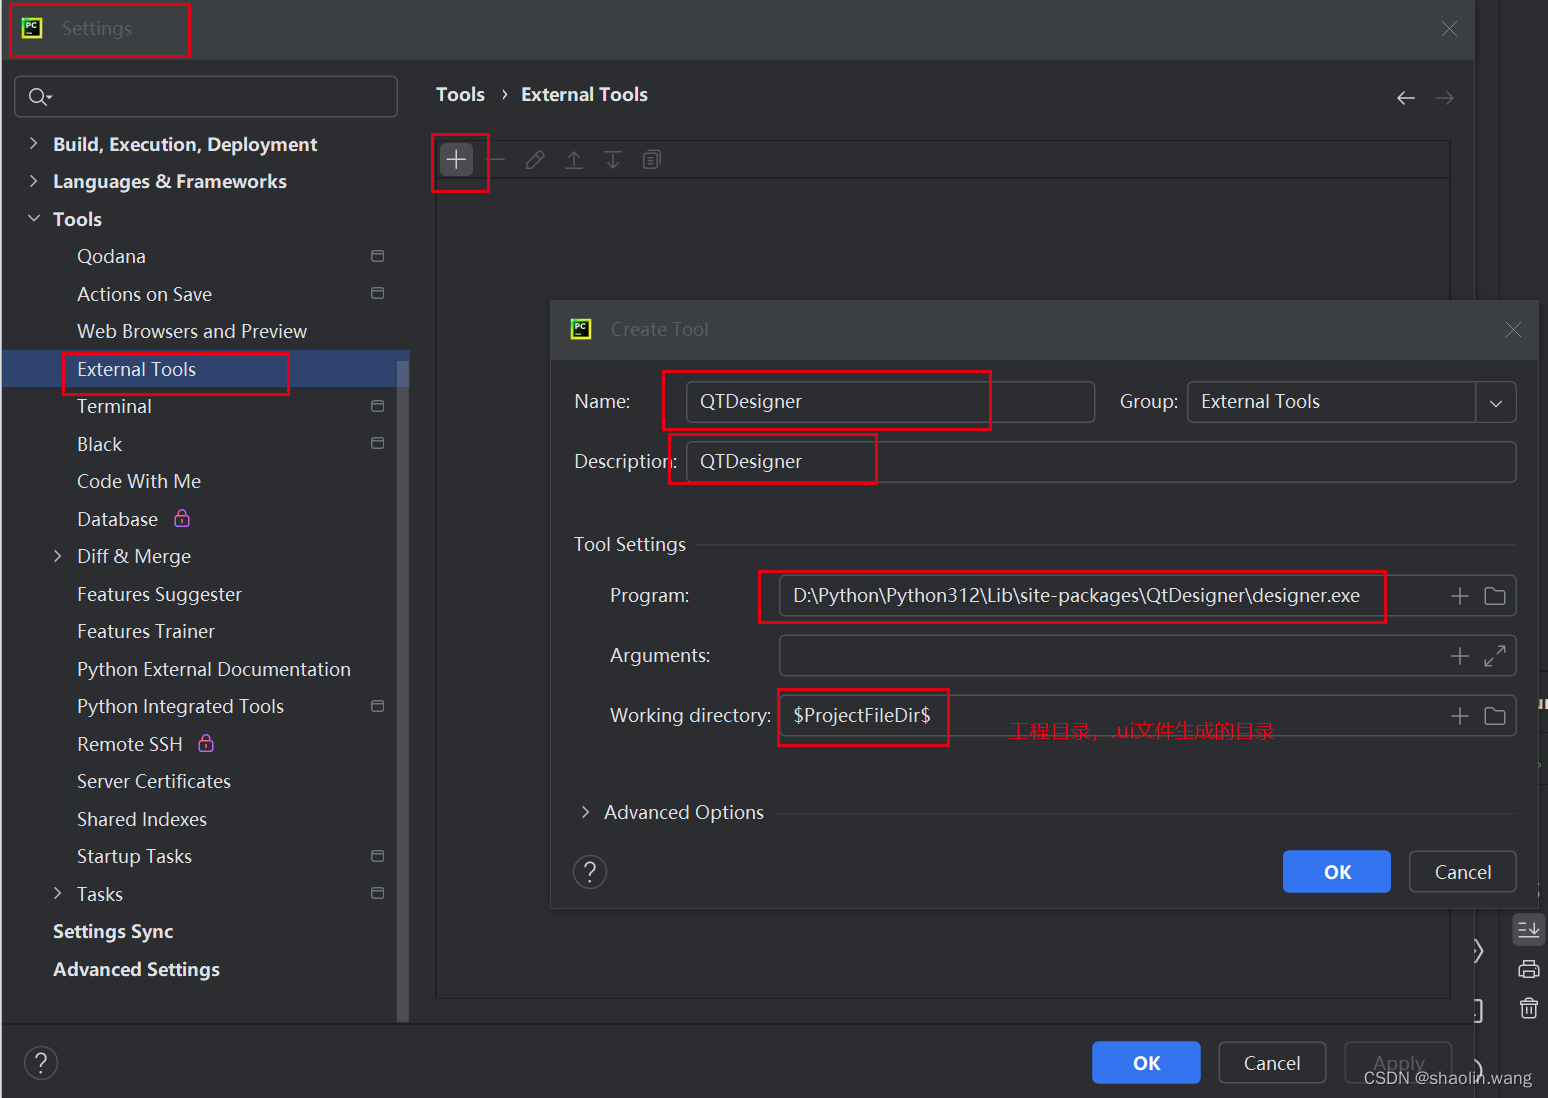Click the project-level icon beside Terminal
Image resolution: width=1548 pixels, height=1098 pixels.
[x=377, y=406]
